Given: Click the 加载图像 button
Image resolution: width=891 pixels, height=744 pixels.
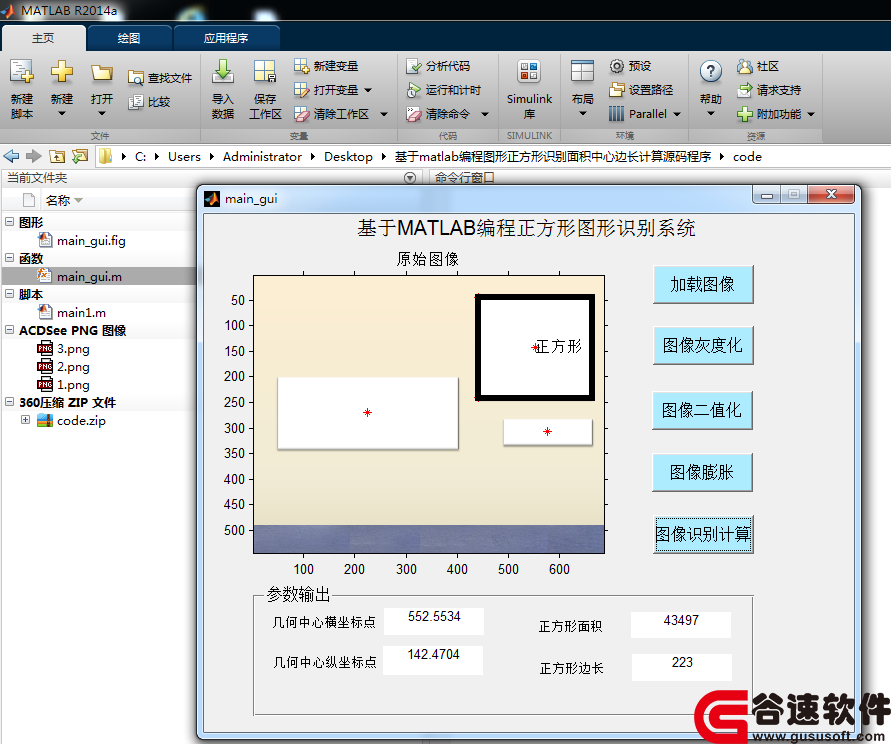Looking at the screenshot, I should (x=703, y=284).
